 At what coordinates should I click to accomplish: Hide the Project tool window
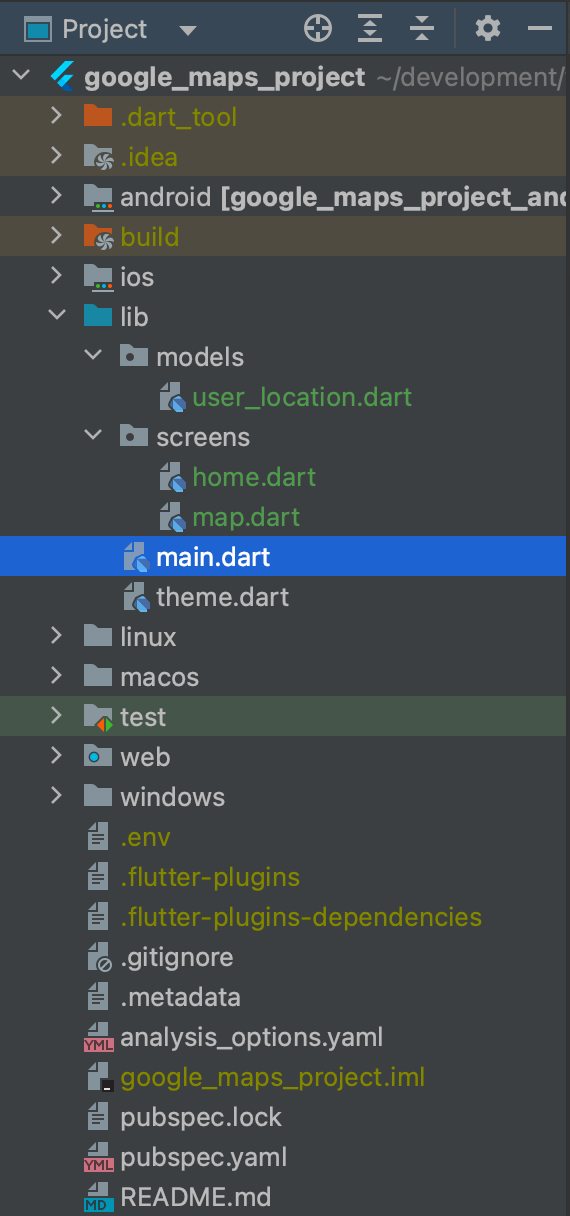540,29
